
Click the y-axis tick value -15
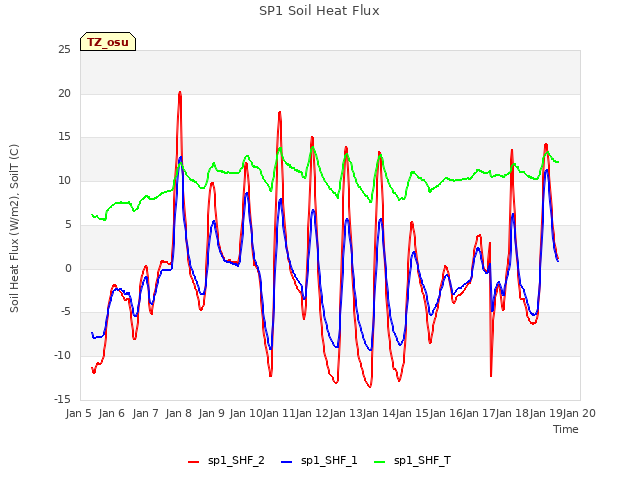point(62,399)
